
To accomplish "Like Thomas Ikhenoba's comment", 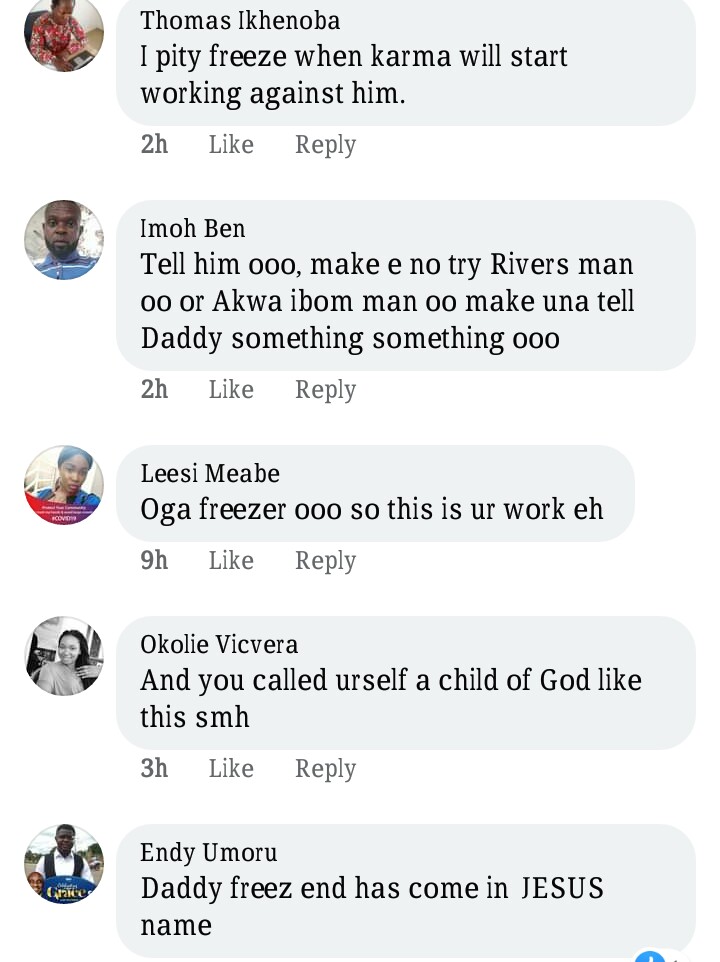I will click(231, 144).
